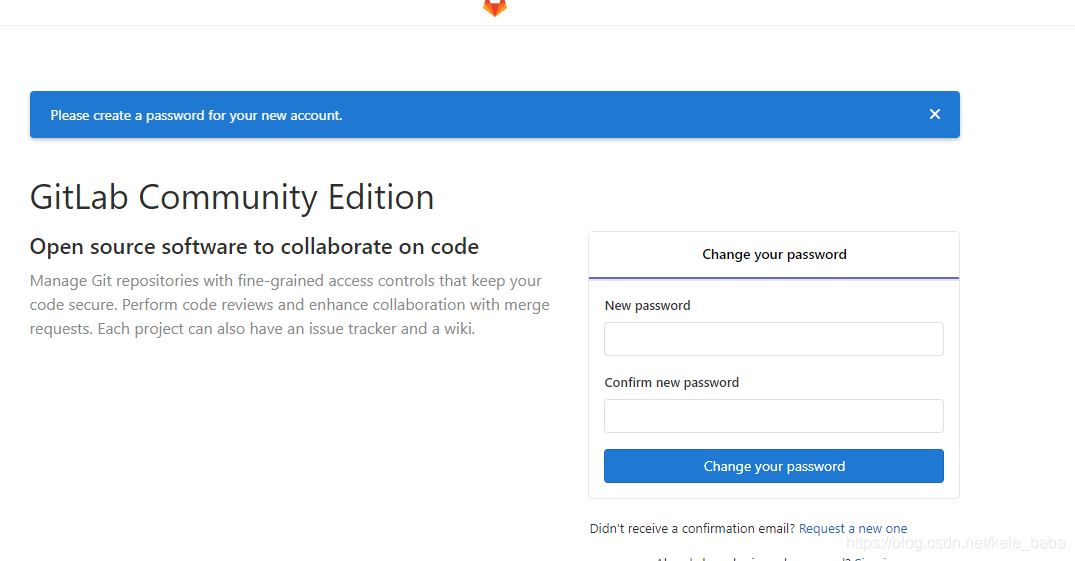Click the 'Open source software to collaborate' heading
1075x561 pixels.
click(254, 247)
